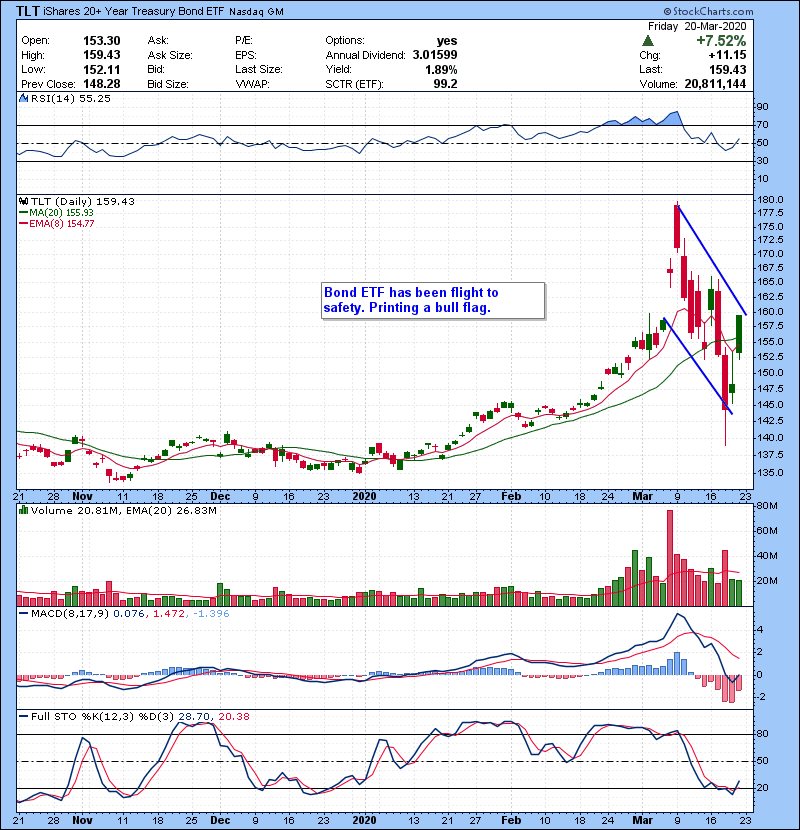Click the tallest red volume bar in March
This screenshot has height=830, width=800.
[x=670, y=558]
